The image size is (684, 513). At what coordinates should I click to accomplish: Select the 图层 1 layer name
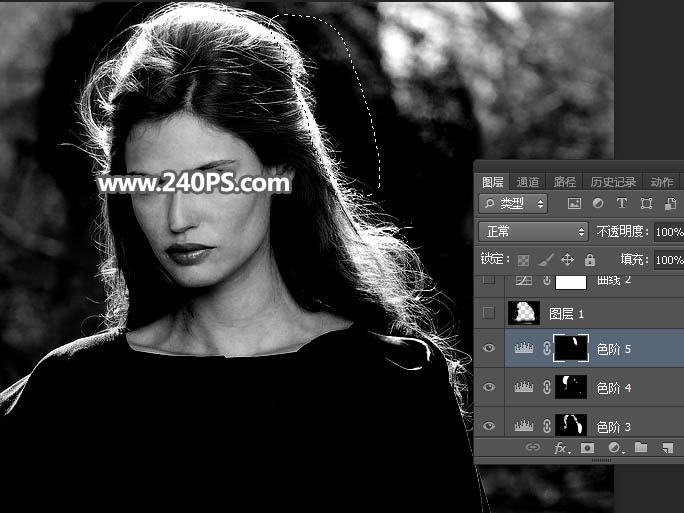tap(566, 314)
